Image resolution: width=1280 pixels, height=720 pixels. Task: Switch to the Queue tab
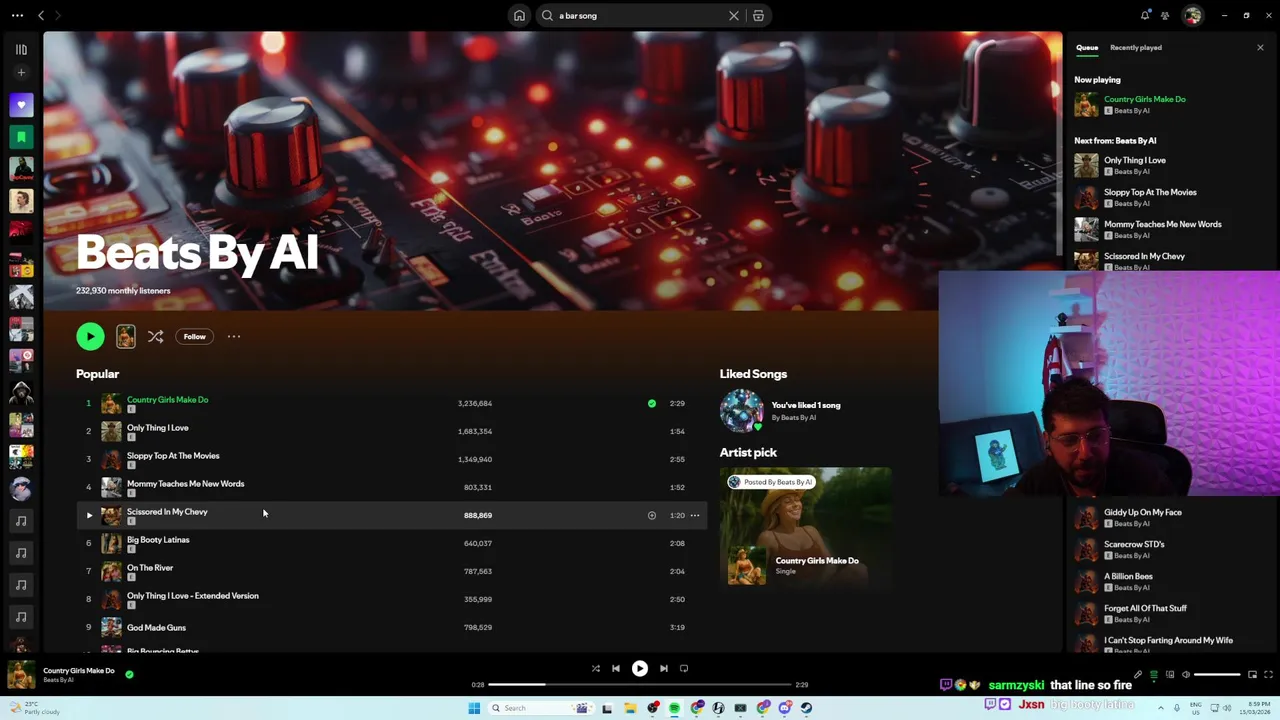point(1087,48)
